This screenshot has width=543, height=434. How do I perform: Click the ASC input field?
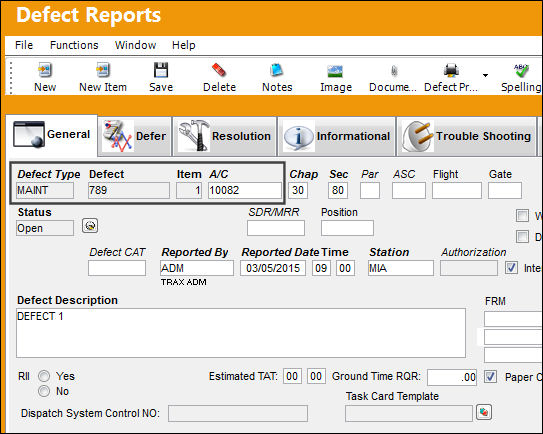point(409,191)
